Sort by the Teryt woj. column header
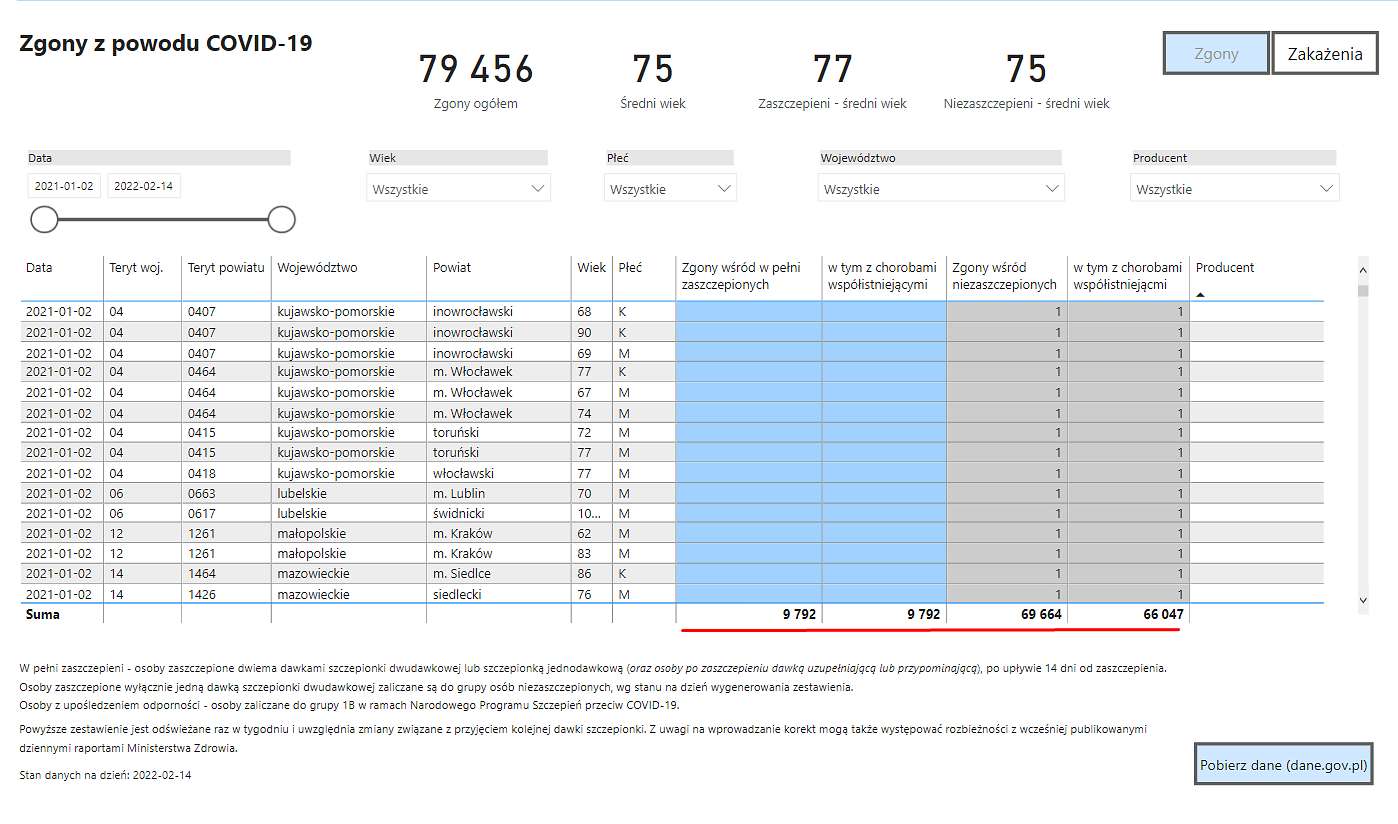The height and width of the screenshot is (824, 1398). [x=136, y=268]
